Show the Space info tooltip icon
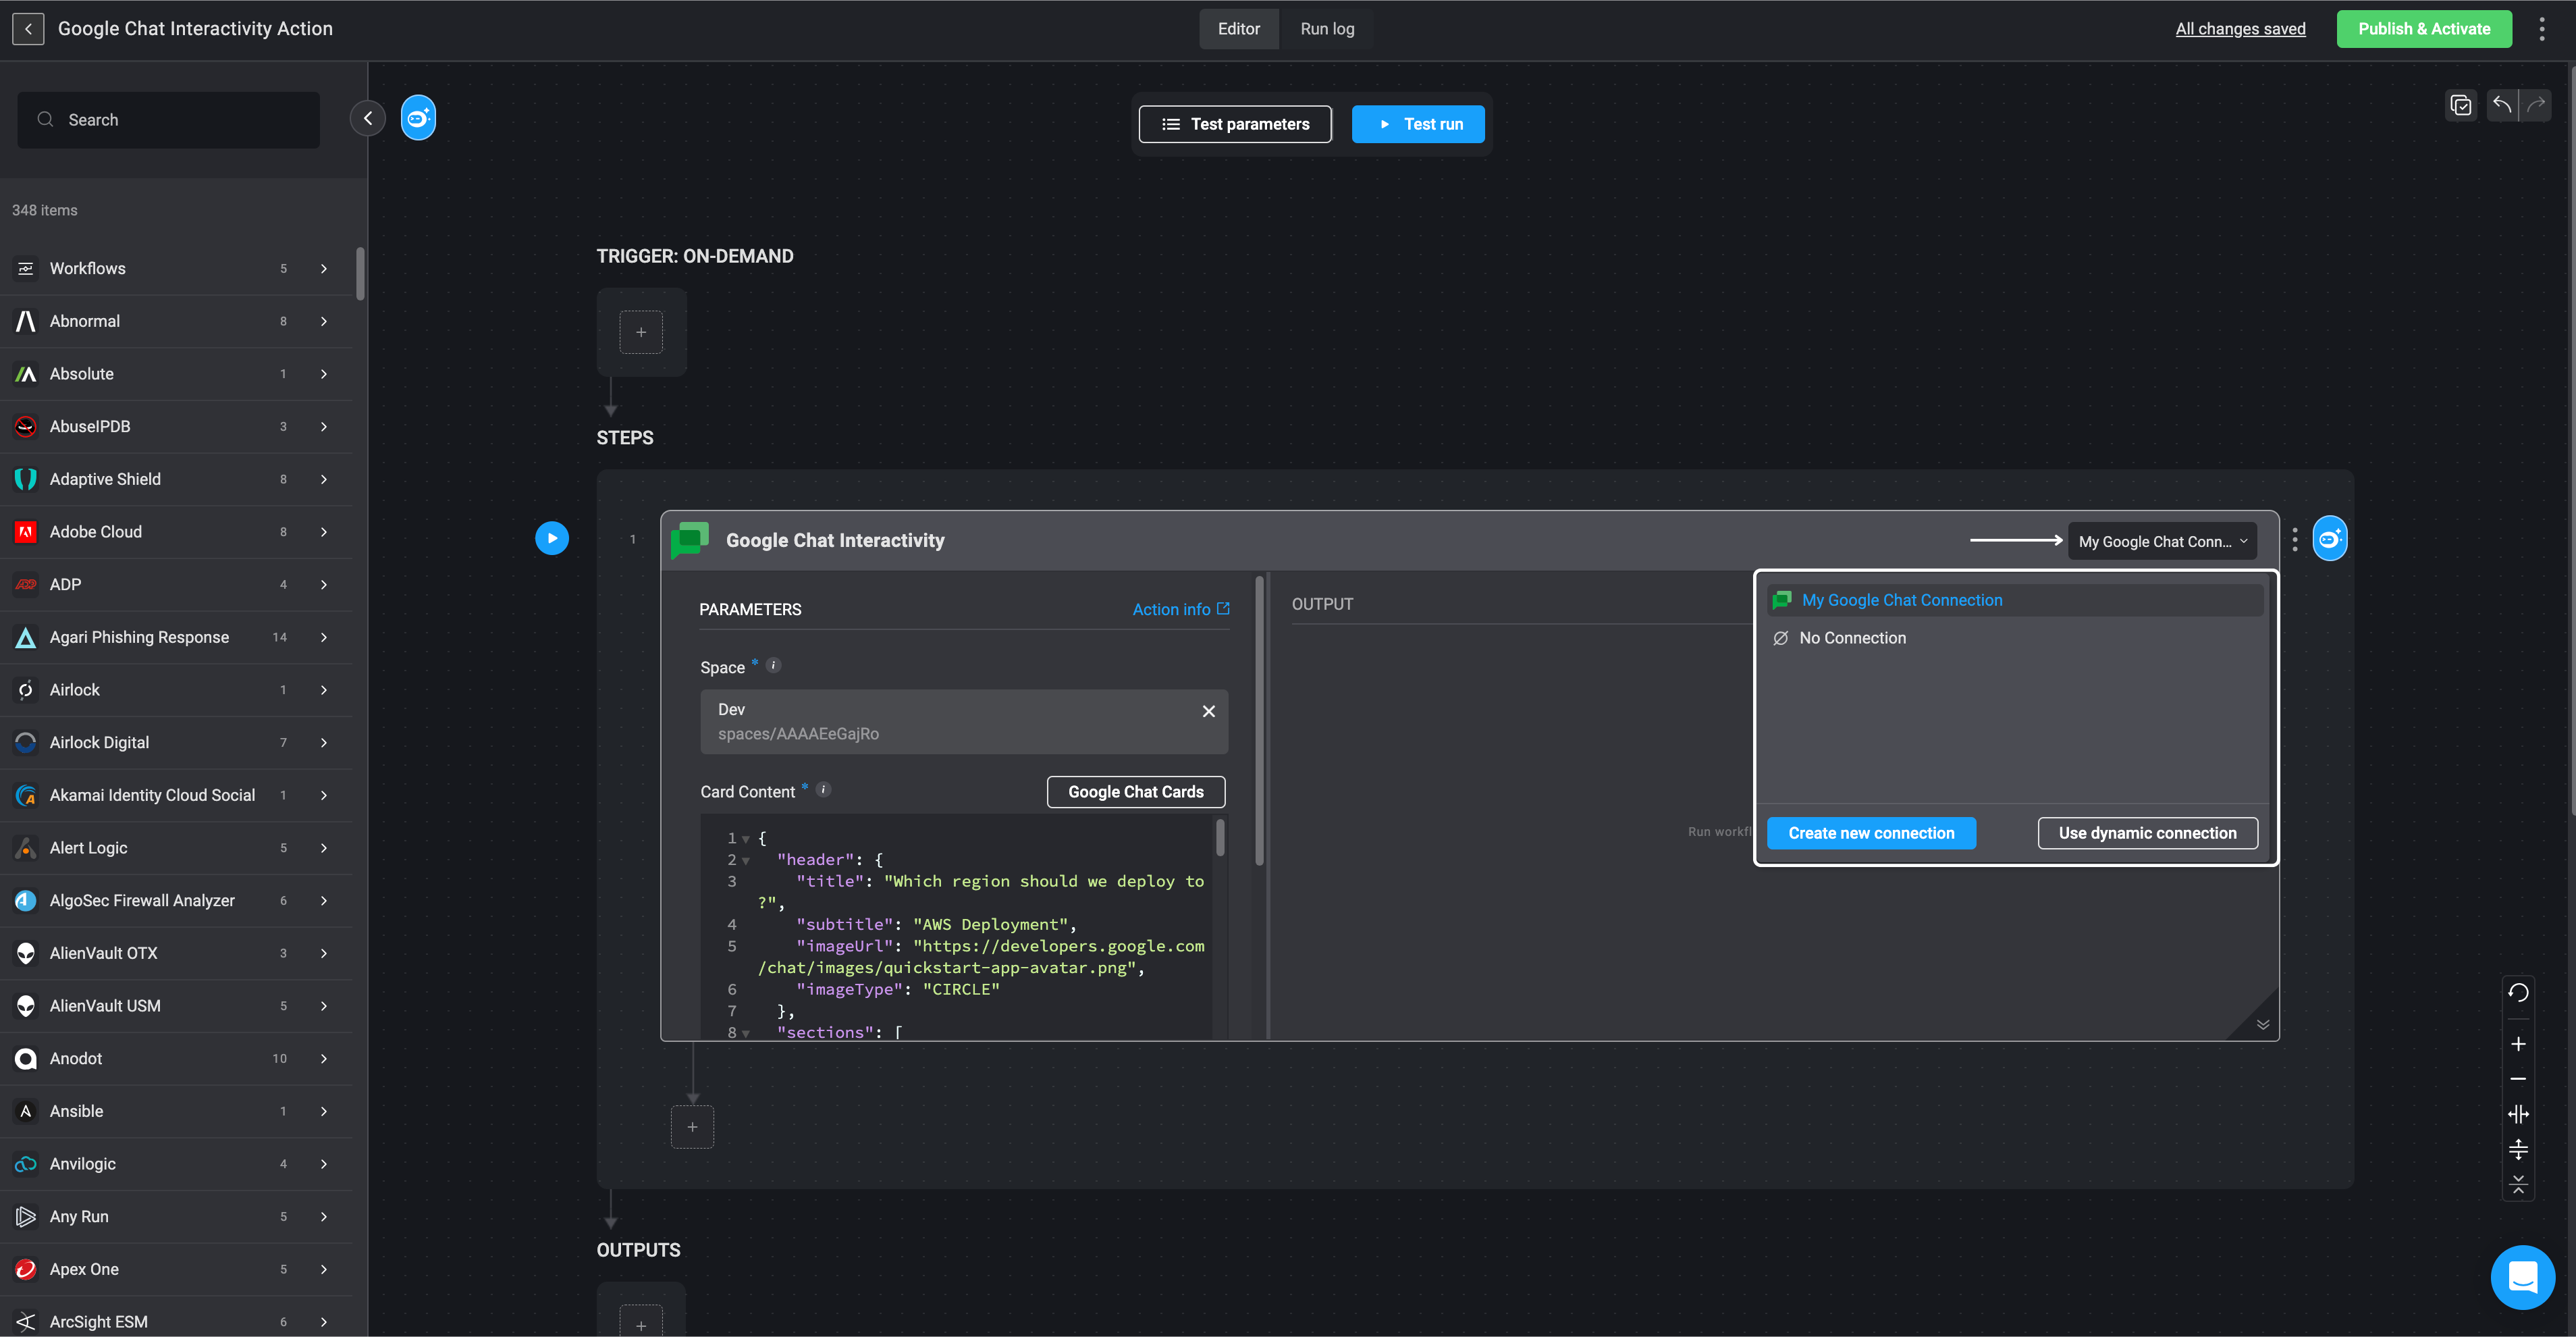Image resolution: width=2576 pixels, height=1337 pixels. tap(773, 665)
